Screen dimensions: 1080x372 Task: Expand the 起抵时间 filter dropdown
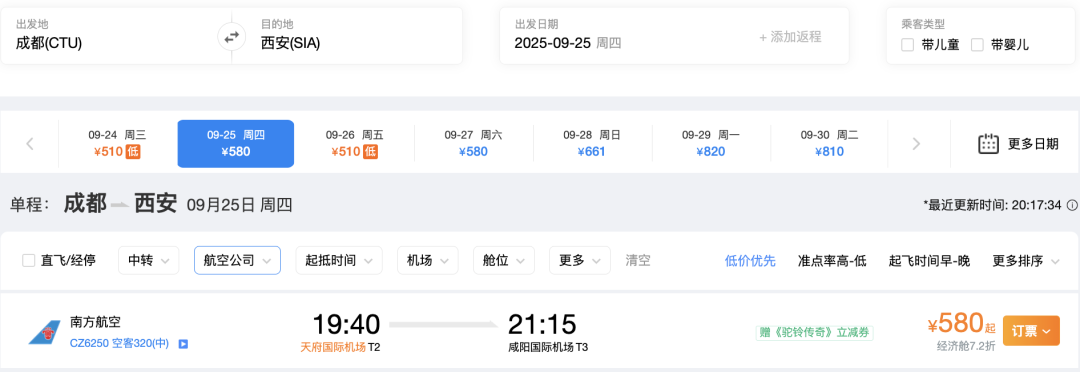point(339,260)
